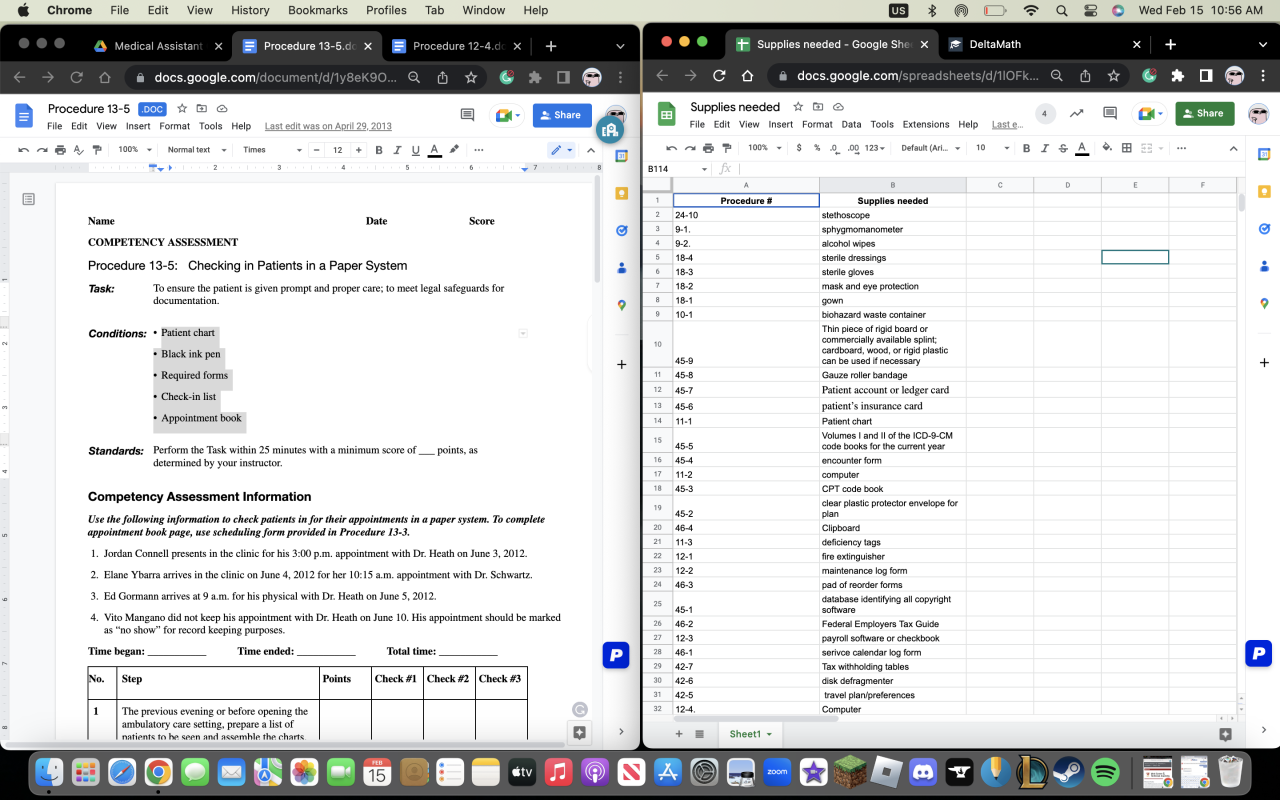Toggle italic formatting in Docs
This screenshot has width=1280, height=800.
click(398, 150)
